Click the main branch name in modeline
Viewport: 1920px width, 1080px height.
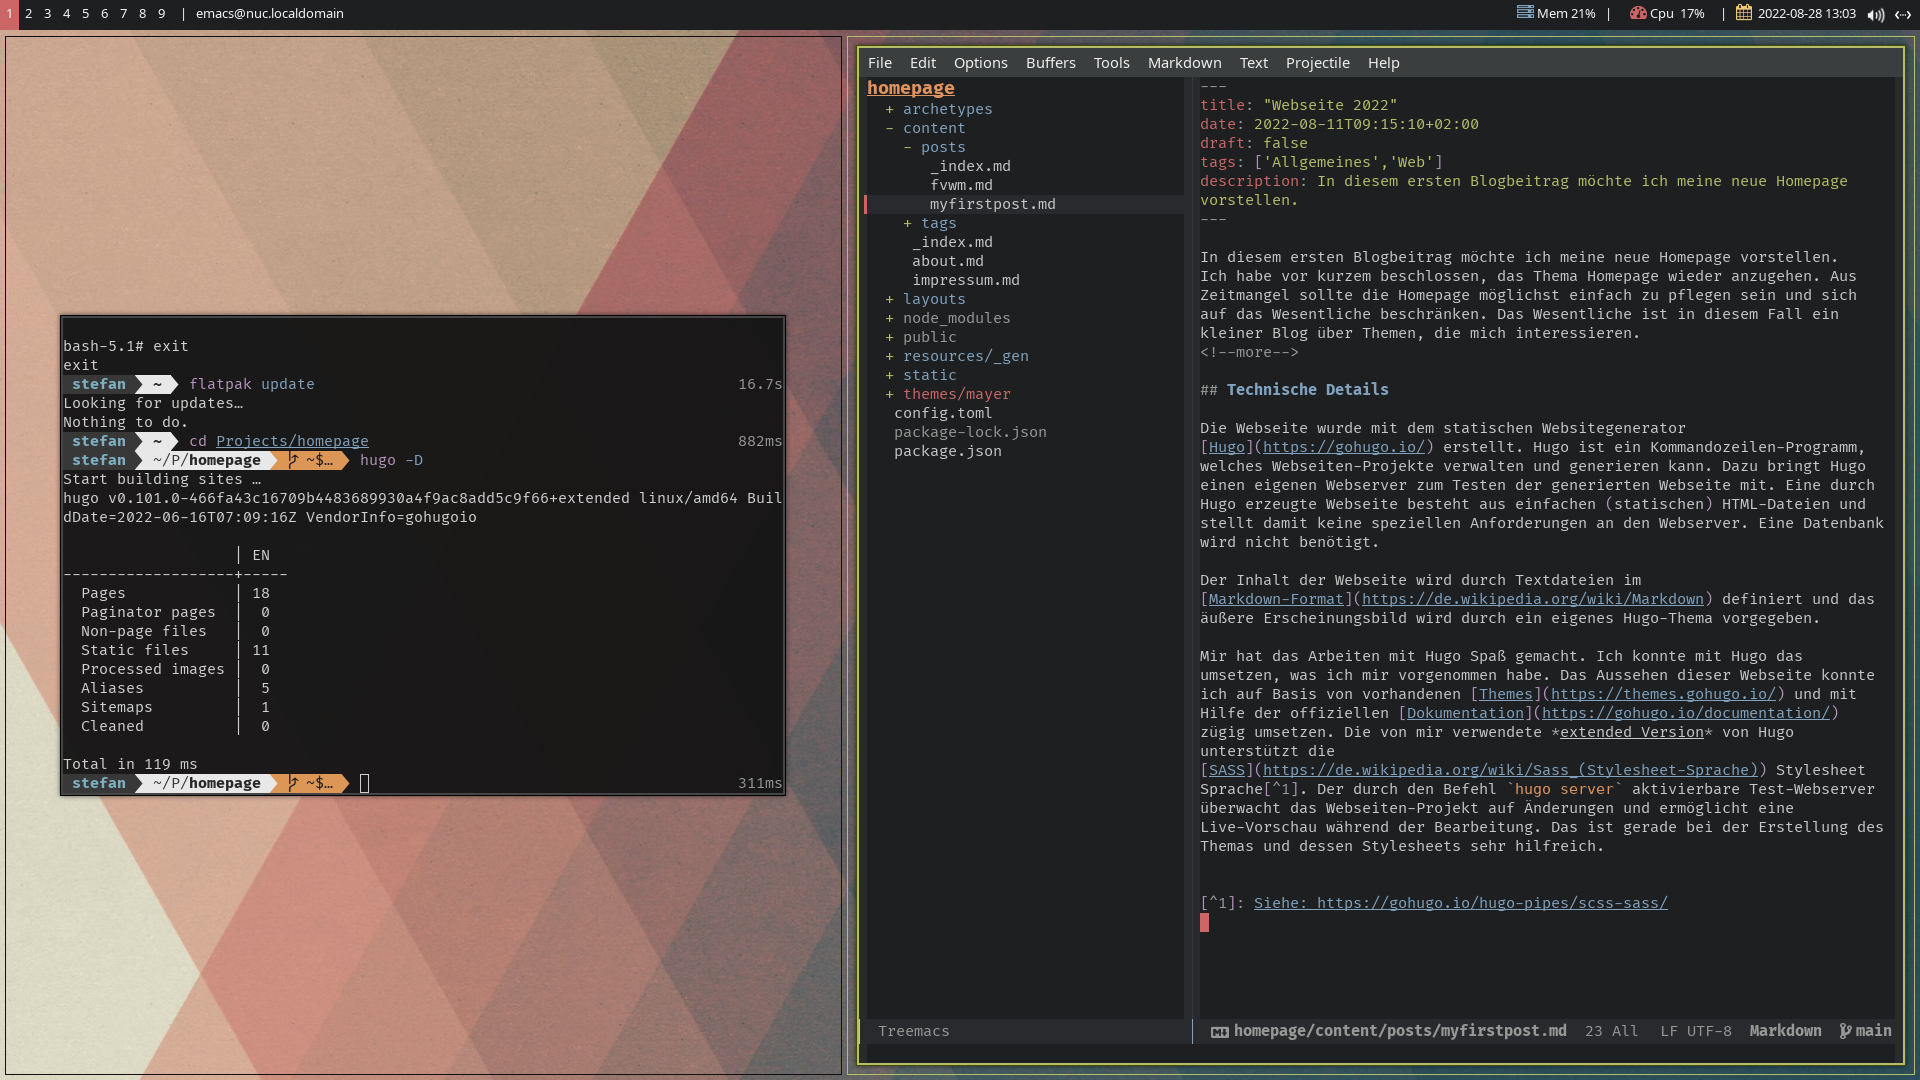tap(1873, 1031)
